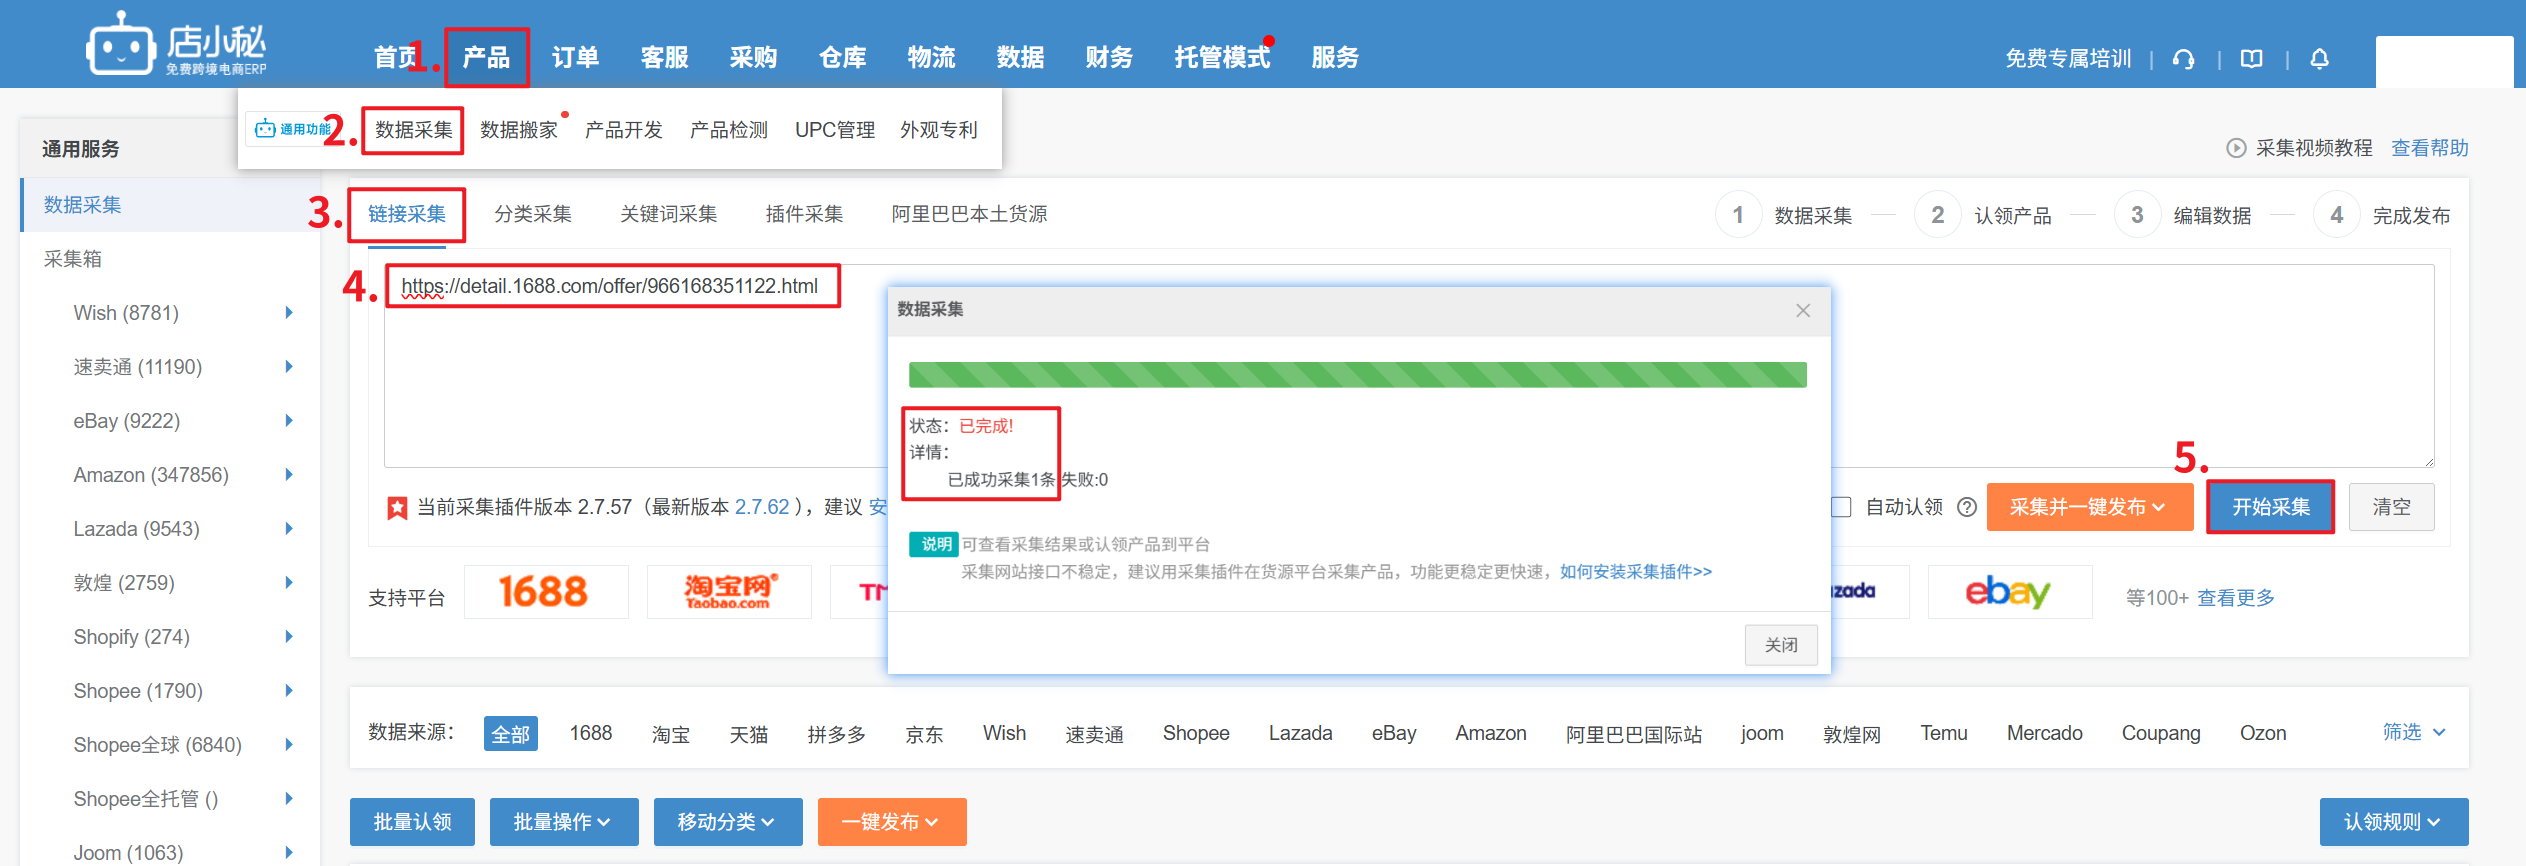Enable the 自动认领 checkbox
The height and width of the screenshot is (866, 2526).
tap(1842, 507)
